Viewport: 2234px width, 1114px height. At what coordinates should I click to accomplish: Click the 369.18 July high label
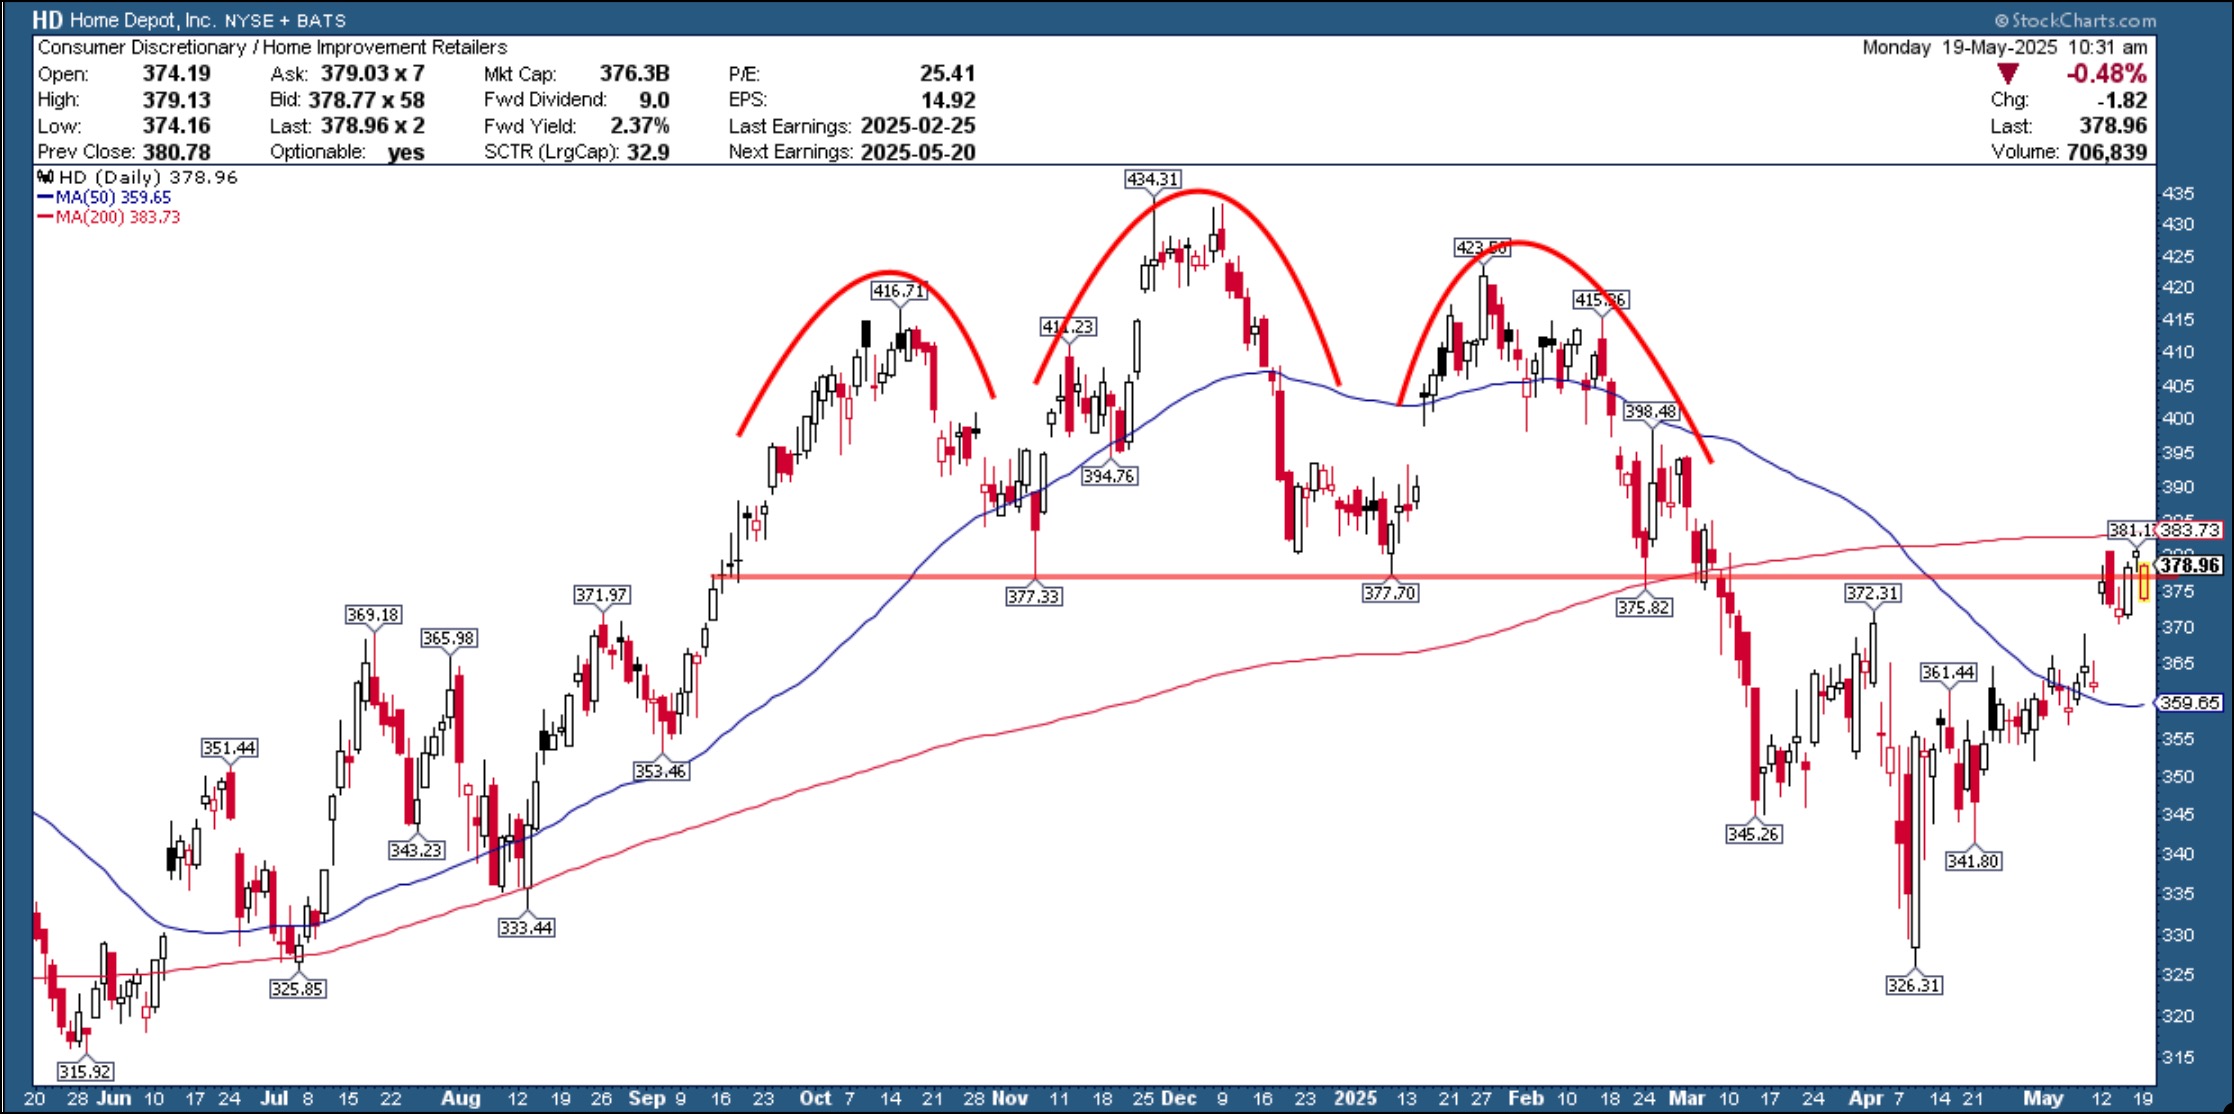click(373, 614)
